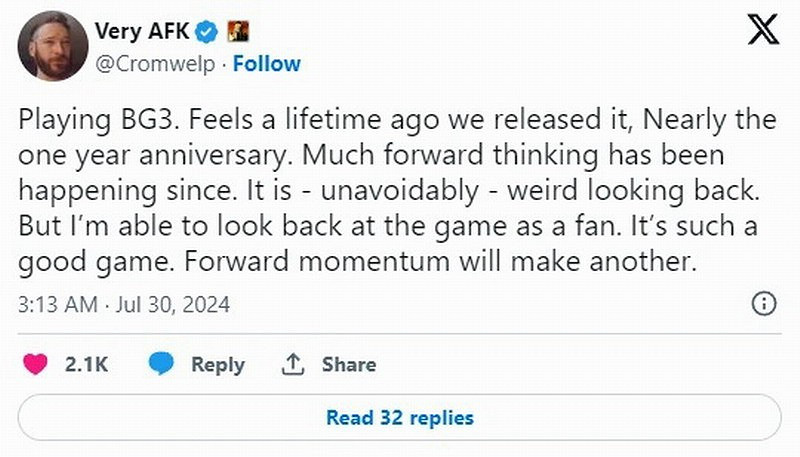Open the Very AFK profile avatar

[51, 46]
